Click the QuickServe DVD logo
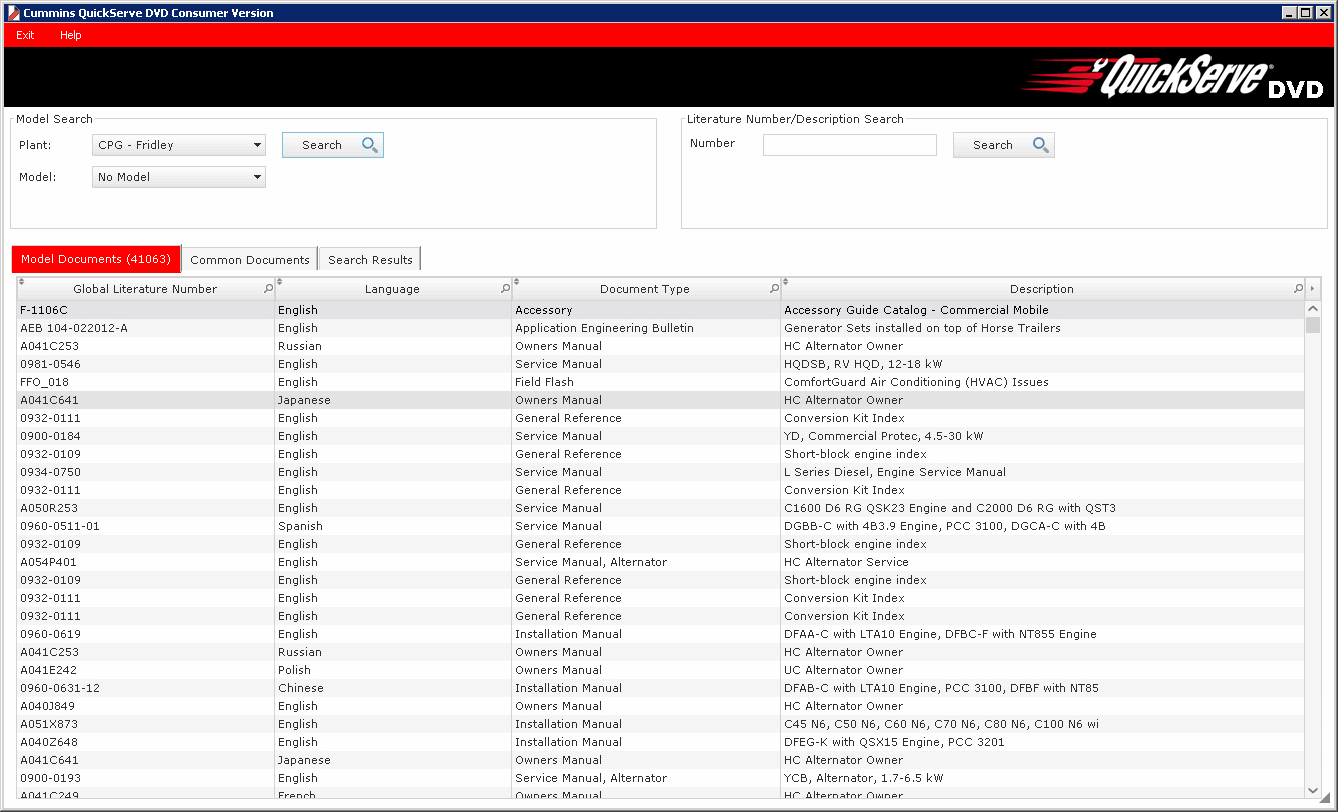 (x=1172, y=78)
